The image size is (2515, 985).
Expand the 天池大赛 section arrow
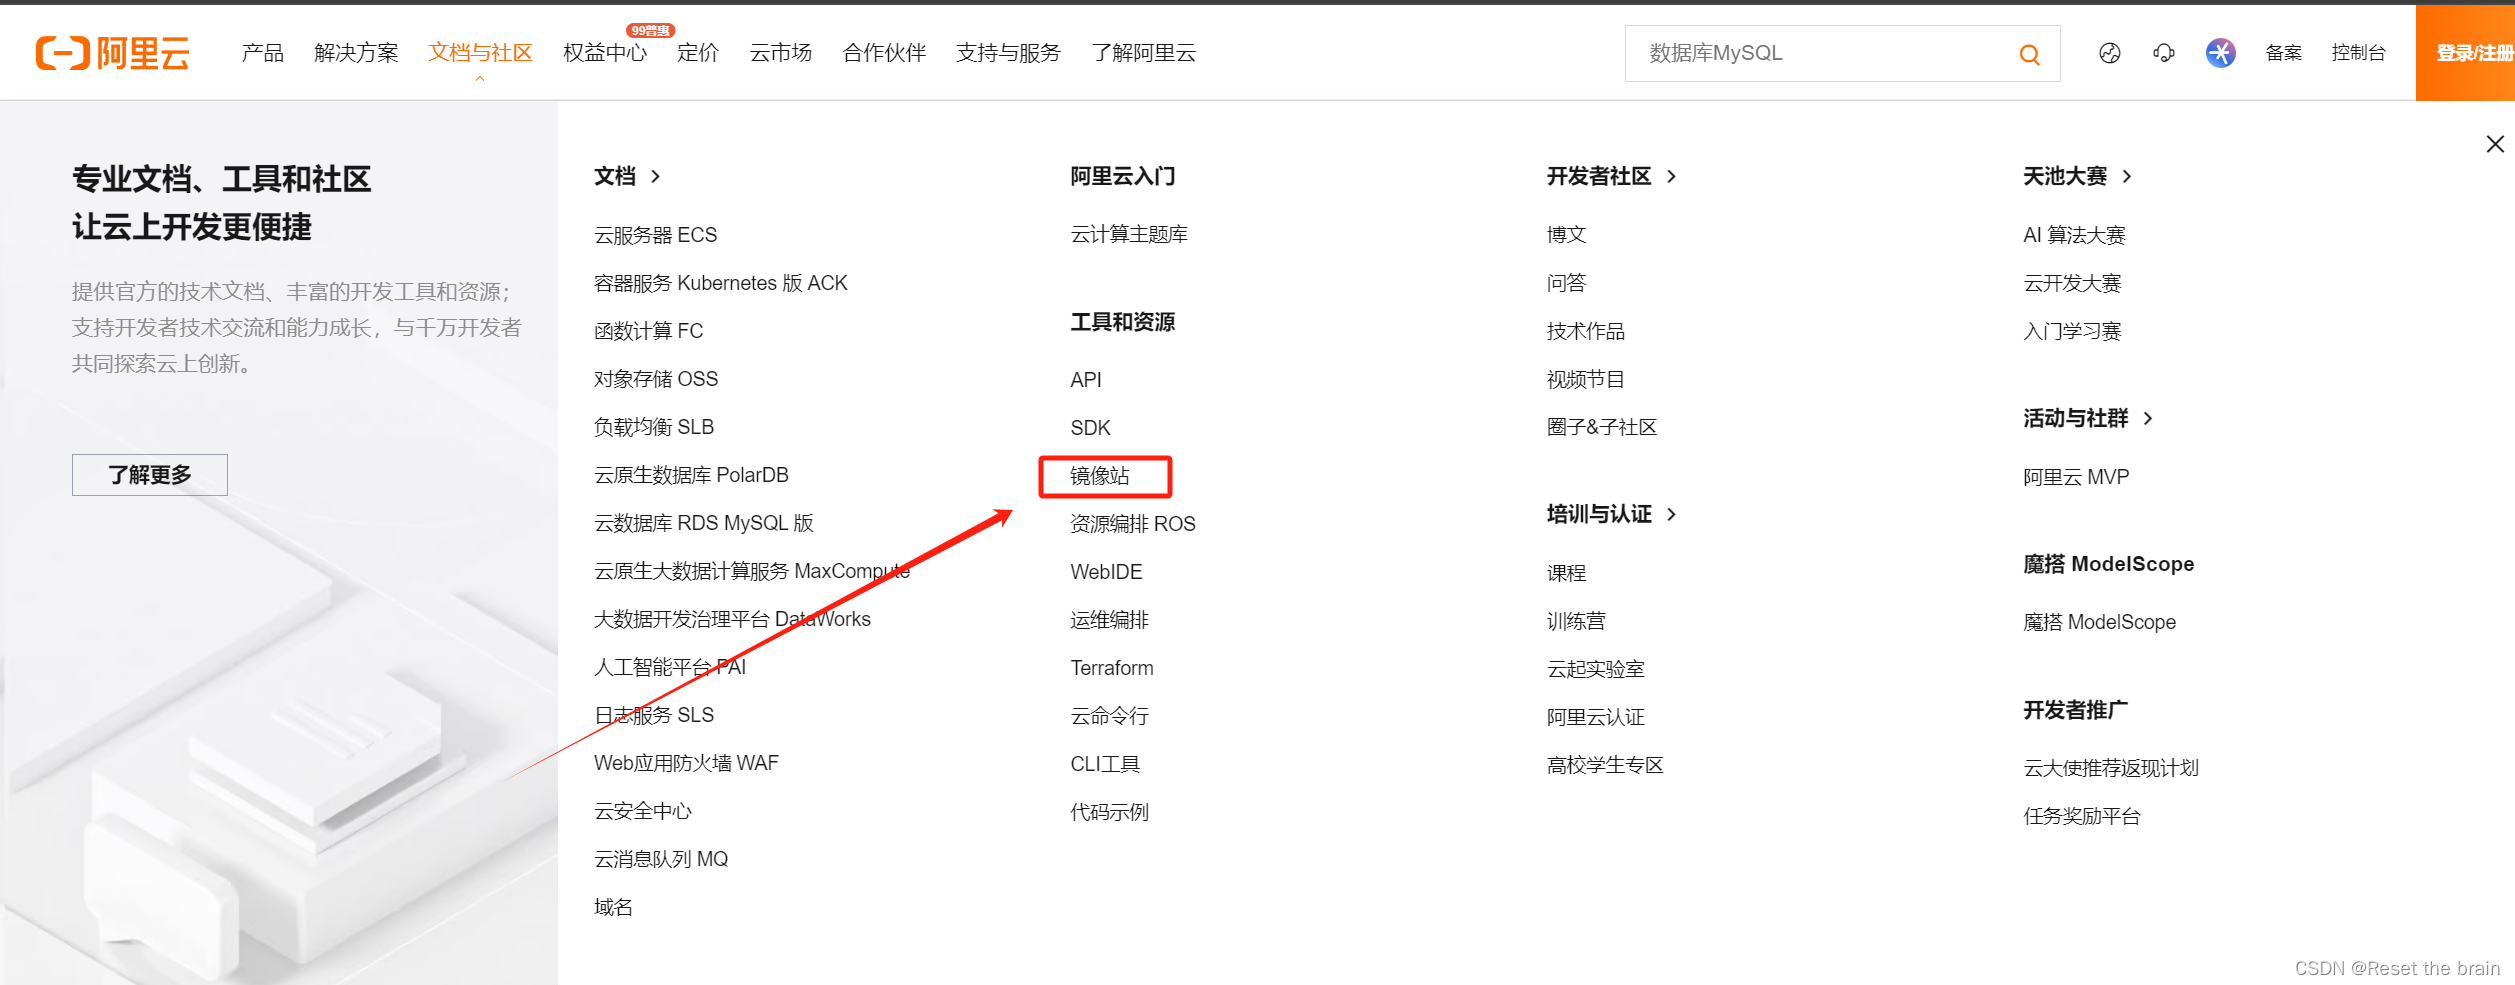(2127, 176)
